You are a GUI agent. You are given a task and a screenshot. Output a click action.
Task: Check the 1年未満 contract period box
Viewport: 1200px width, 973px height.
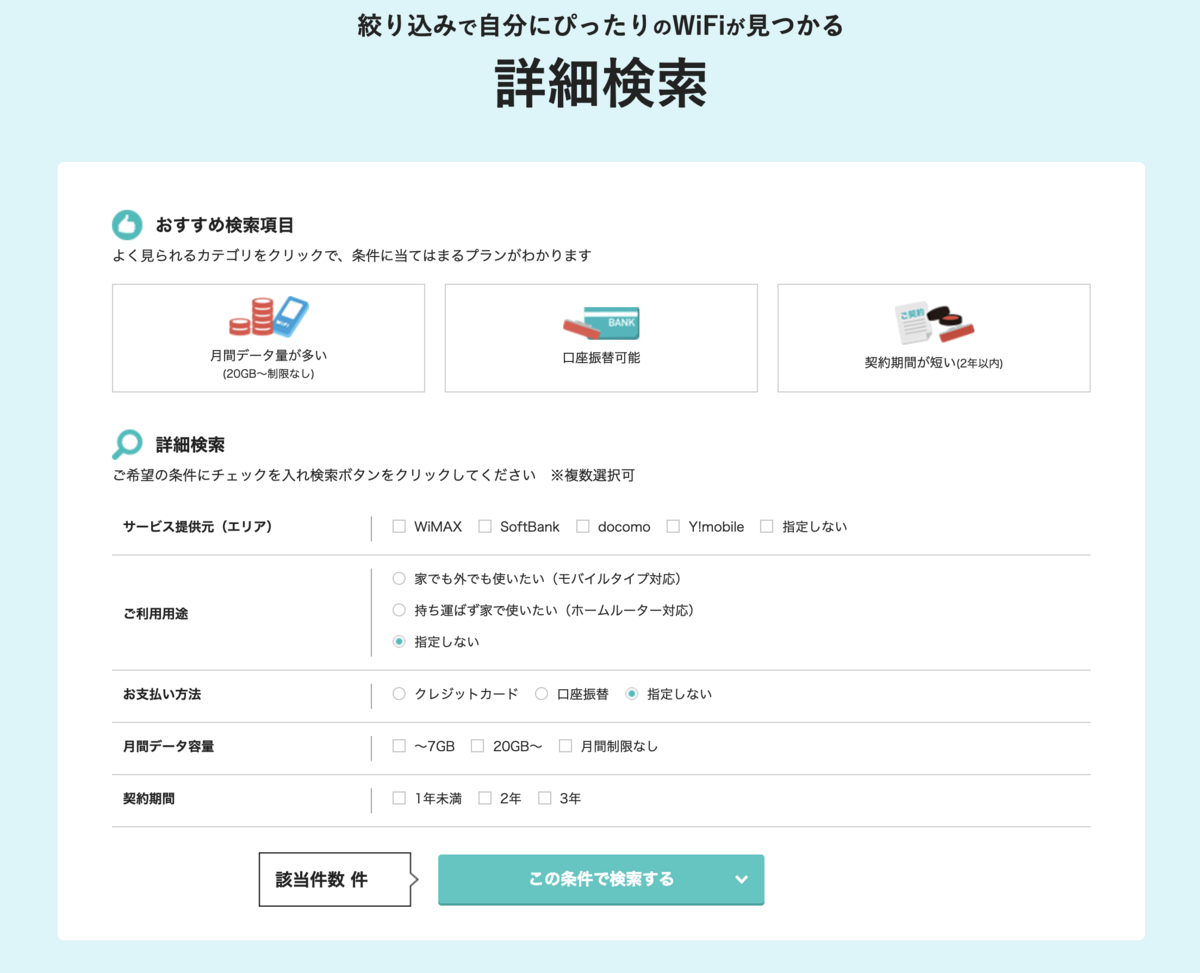[399, 798]
